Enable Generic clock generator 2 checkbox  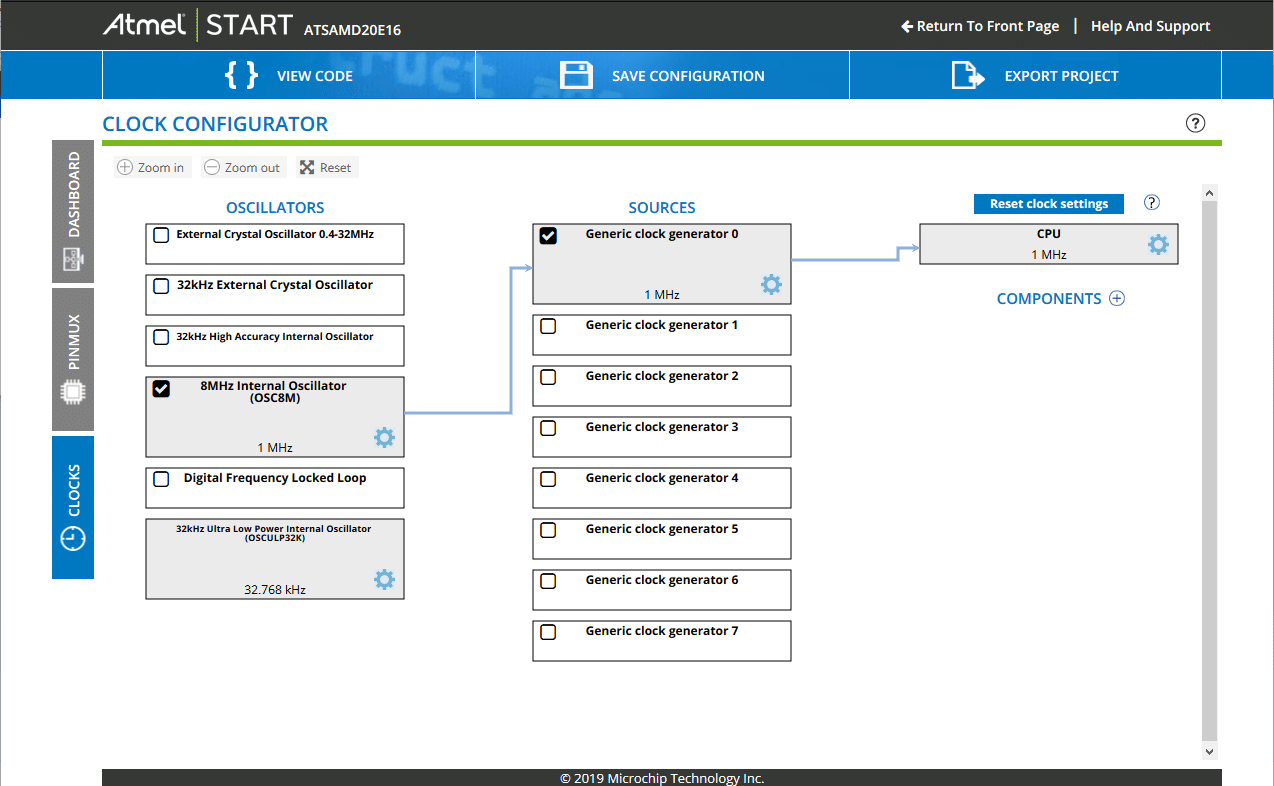pyautogui.click(x=548, y=377)
